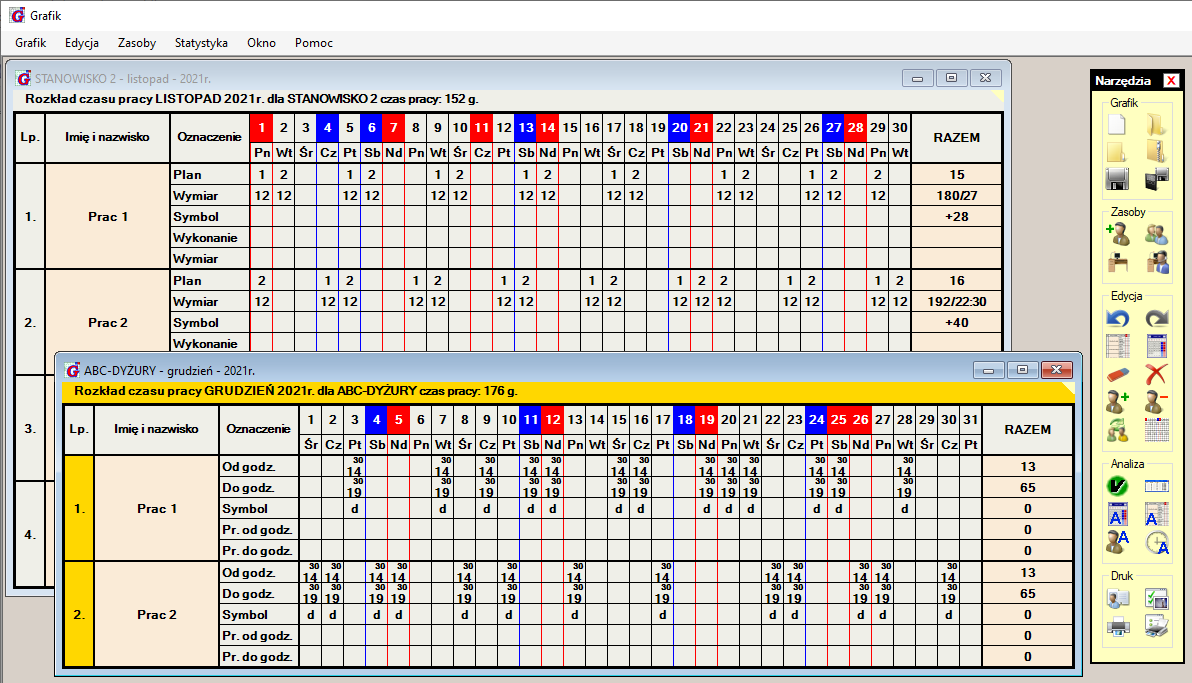Open the Edycja menu
The width and height of the screenshot is (1192, 683).
coord(82,43)
